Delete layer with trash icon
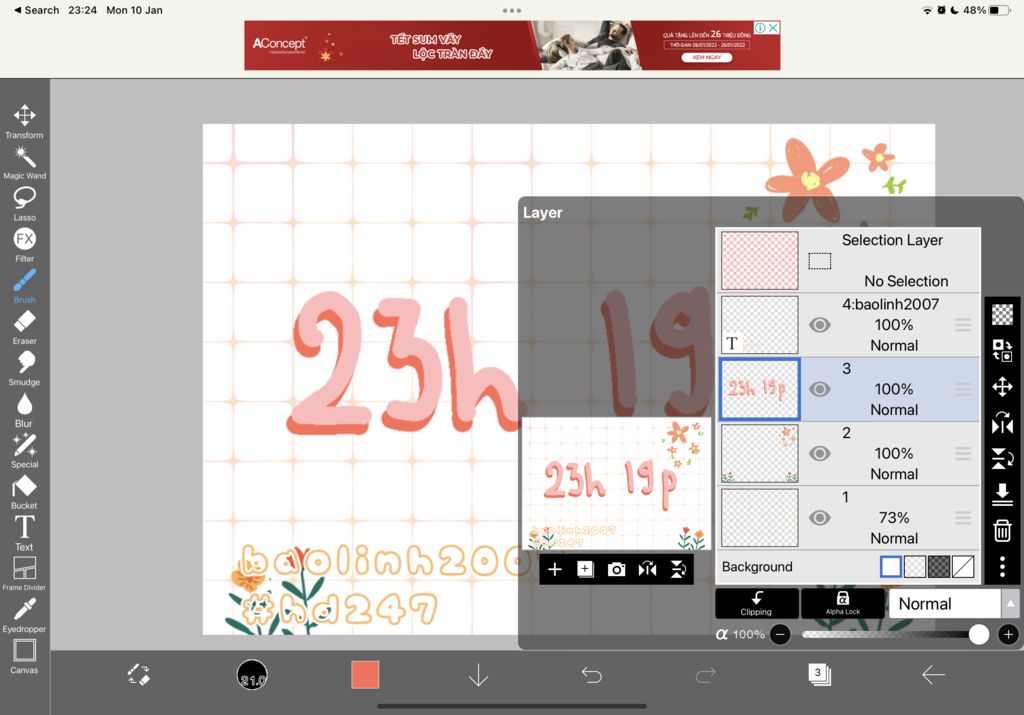The height and width of the screenshot is (715, 1024). click(1002, 530)
